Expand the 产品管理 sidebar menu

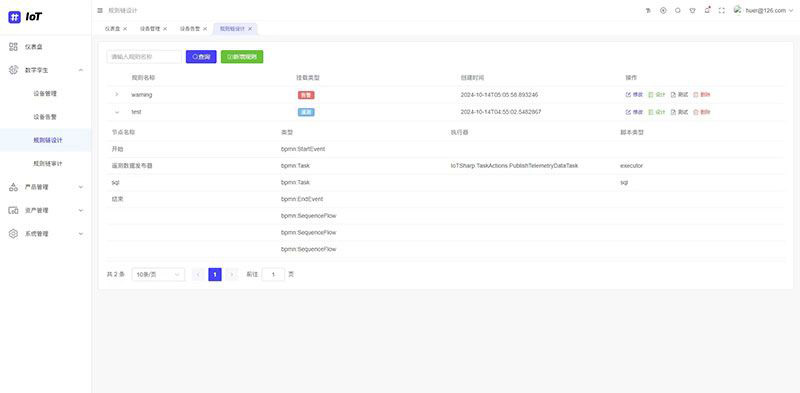(x=81, y=187)
